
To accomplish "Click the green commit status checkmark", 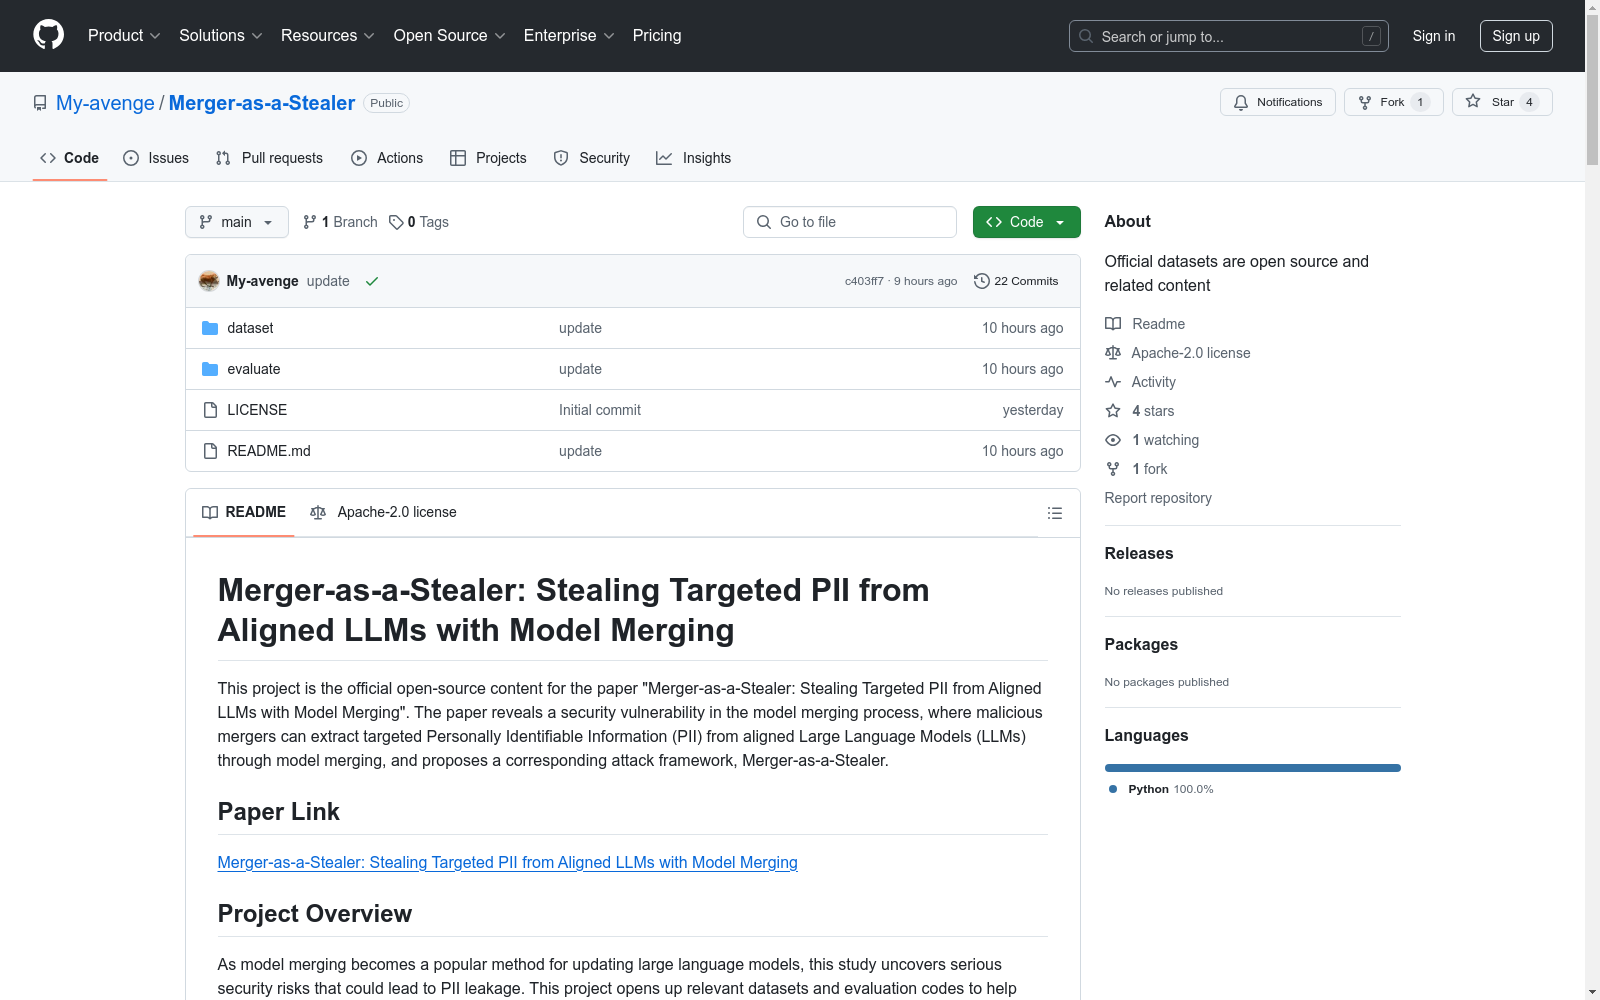I will point(372,281).
